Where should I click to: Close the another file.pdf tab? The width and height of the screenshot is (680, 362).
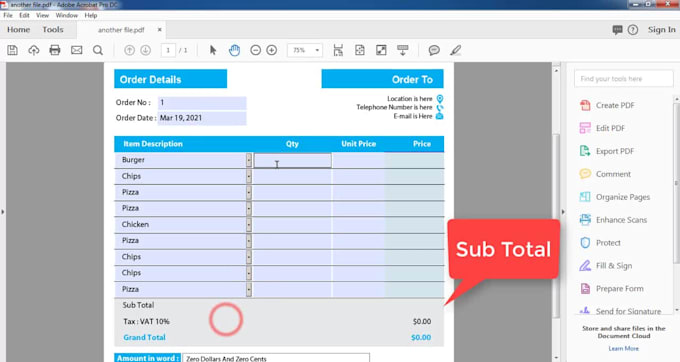click(160, 29)
